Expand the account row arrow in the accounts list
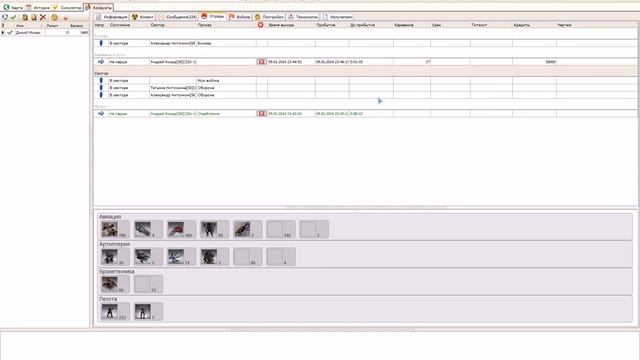The image size is (640, 360). click(x=3, y=32)
